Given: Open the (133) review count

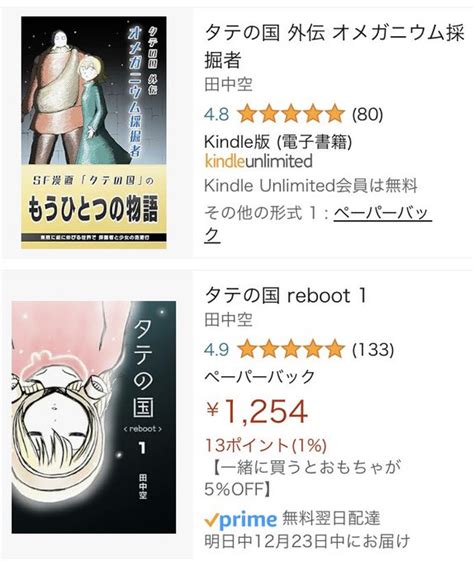Looking at the screenshot, I should pos(373,349).
